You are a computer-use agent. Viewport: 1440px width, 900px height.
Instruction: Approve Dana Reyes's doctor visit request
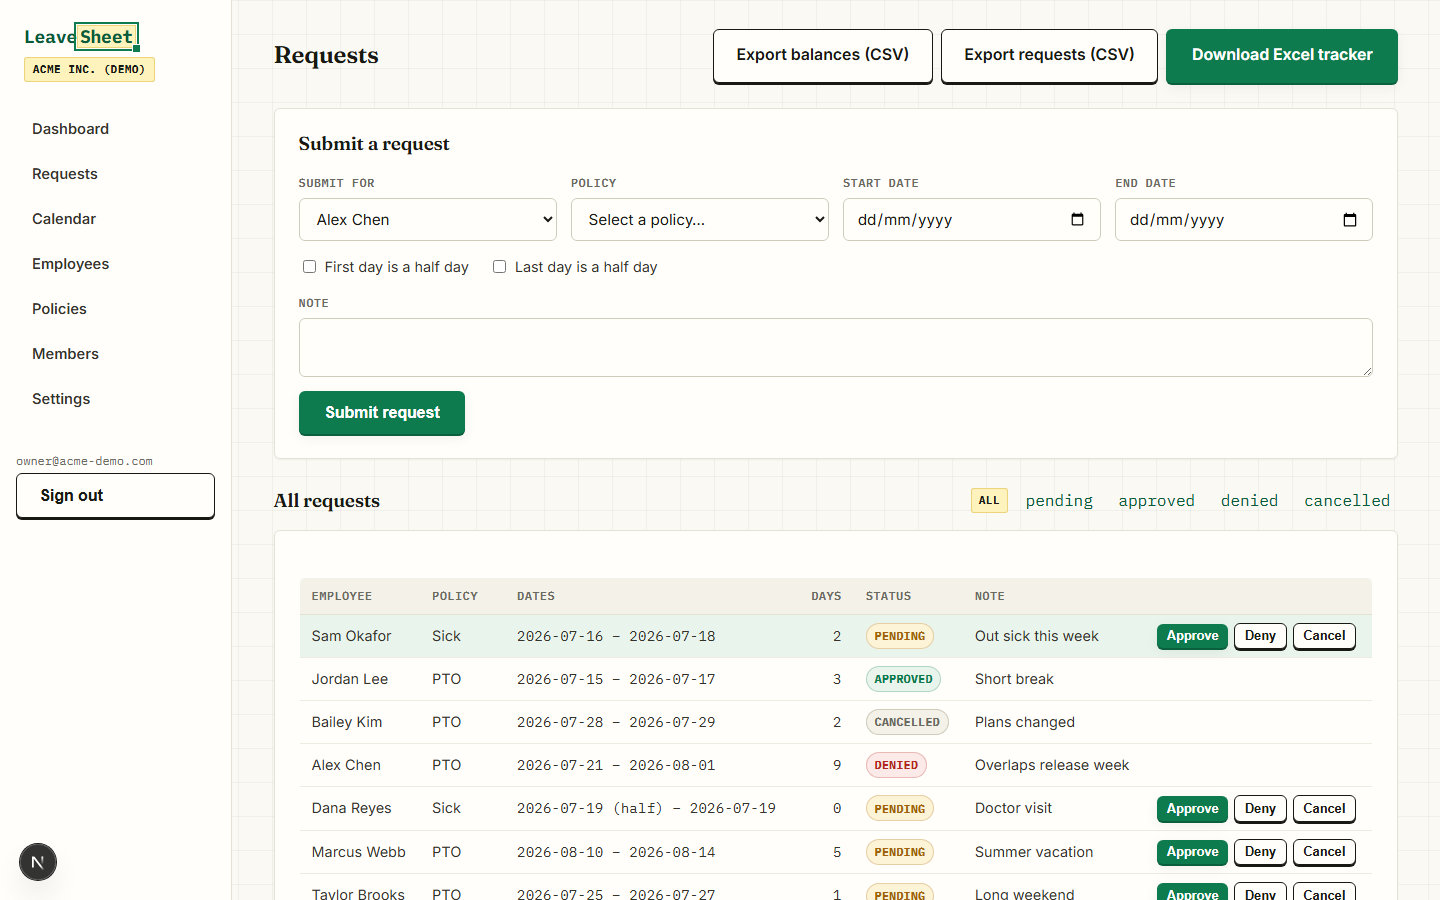pyautogui.click(x=1192, y=809)
